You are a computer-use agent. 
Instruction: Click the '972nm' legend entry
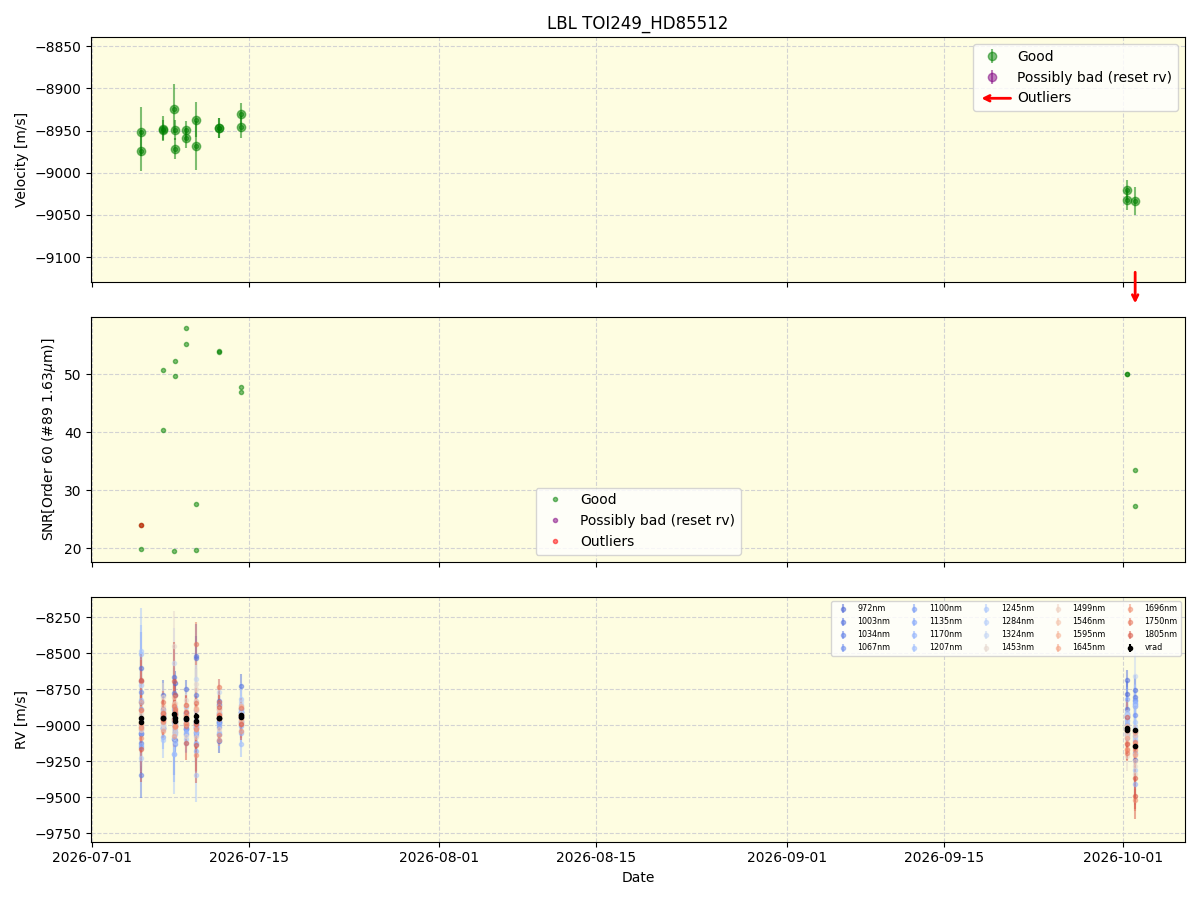871,608
